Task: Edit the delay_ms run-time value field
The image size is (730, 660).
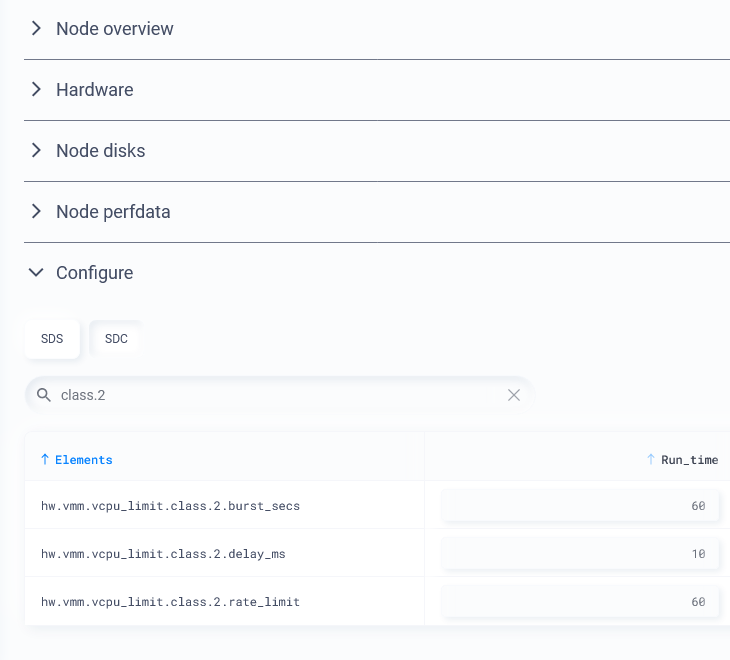Action: [x=580, y=554]
